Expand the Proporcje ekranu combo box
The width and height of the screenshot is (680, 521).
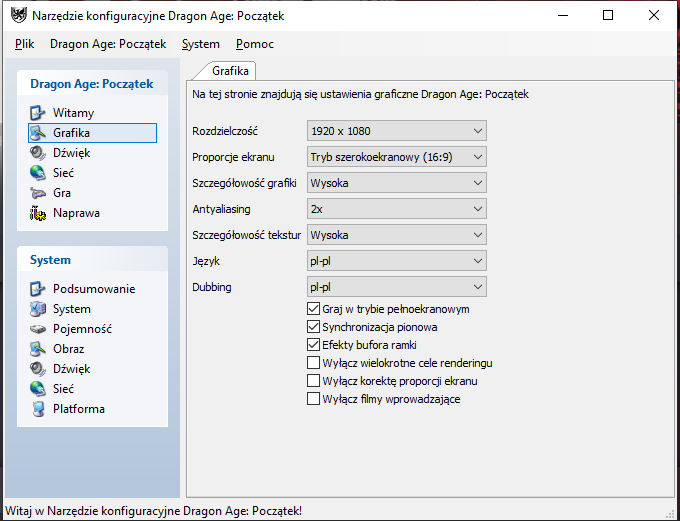397,157
